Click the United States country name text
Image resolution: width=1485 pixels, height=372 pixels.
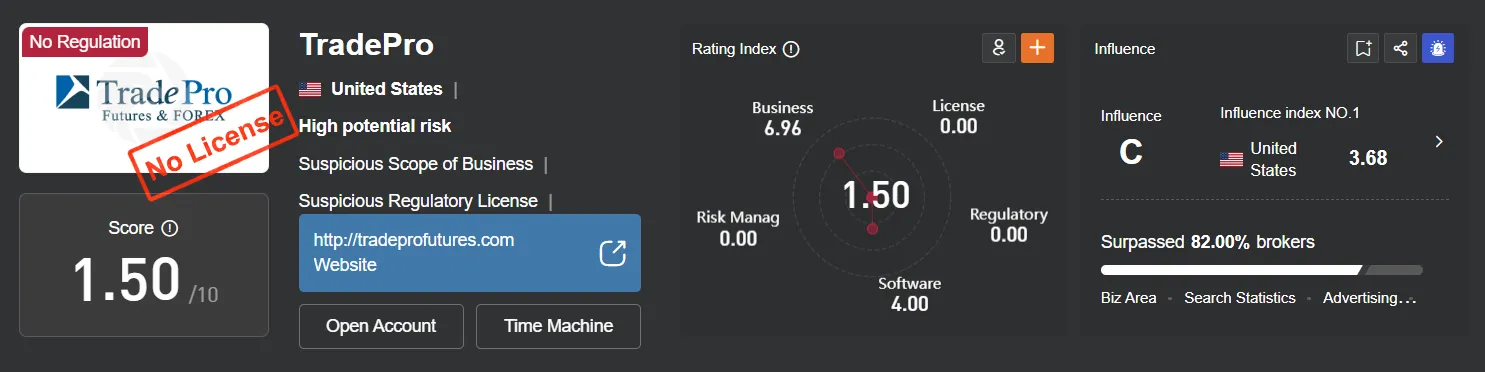(387, 89)
